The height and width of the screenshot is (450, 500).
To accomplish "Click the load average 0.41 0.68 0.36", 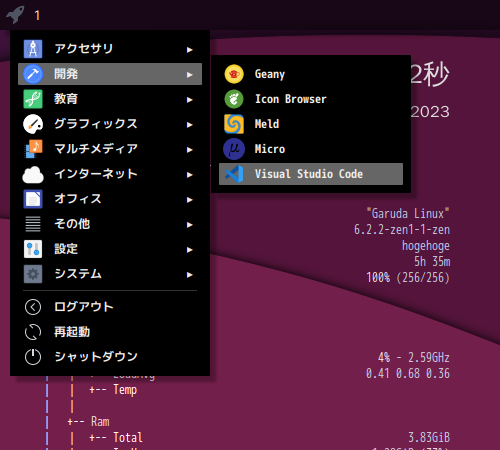I will pyautogui.click(x=408, y=373).
